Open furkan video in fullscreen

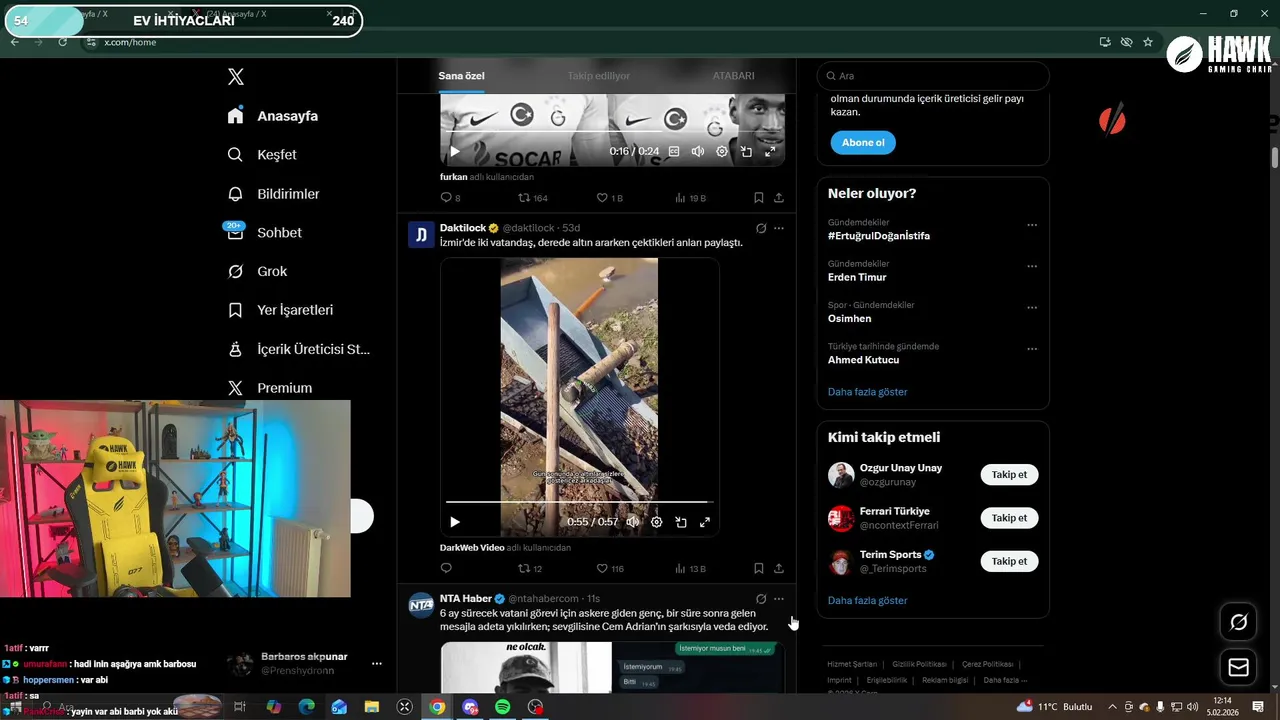click(x=770, y=152)
